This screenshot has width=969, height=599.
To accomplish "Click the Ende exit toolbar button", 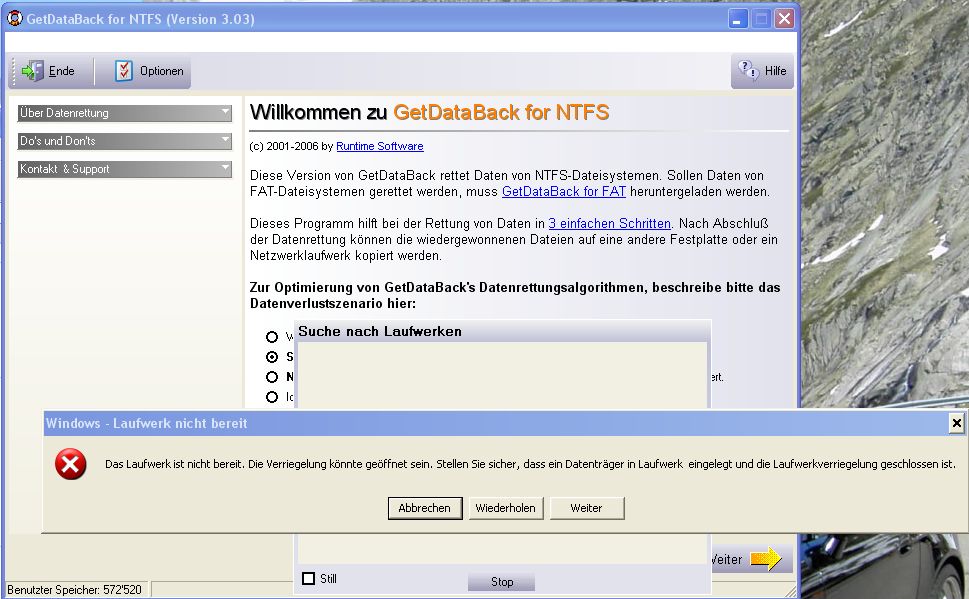I will coord(48,71).
